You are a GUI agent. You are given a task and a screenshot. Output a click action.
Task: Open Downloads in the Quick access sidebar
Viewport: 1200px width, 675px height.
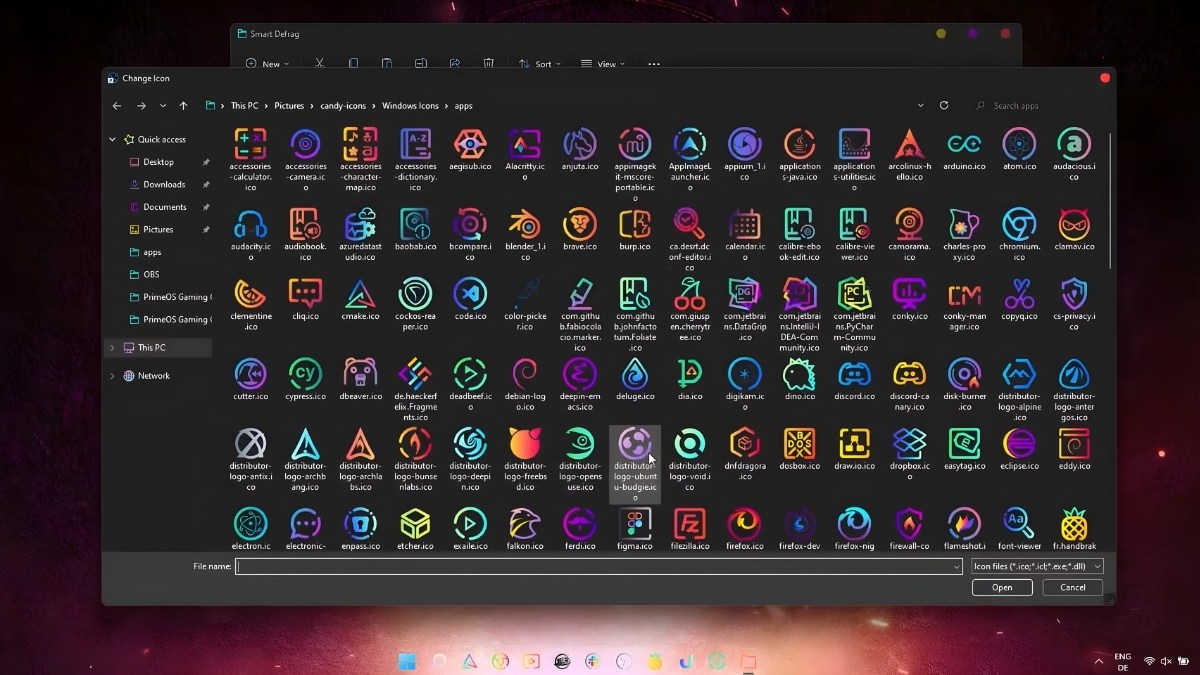click(164, 184)
